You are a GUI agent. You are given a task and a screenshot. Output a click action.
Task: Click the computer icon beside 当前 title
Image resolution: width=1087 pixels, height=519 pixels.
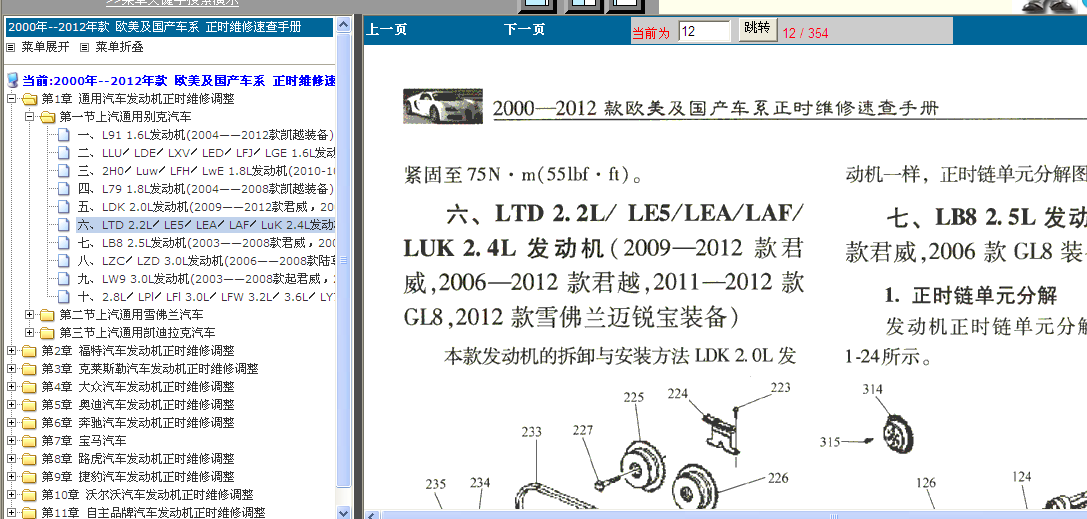(12, 80)
